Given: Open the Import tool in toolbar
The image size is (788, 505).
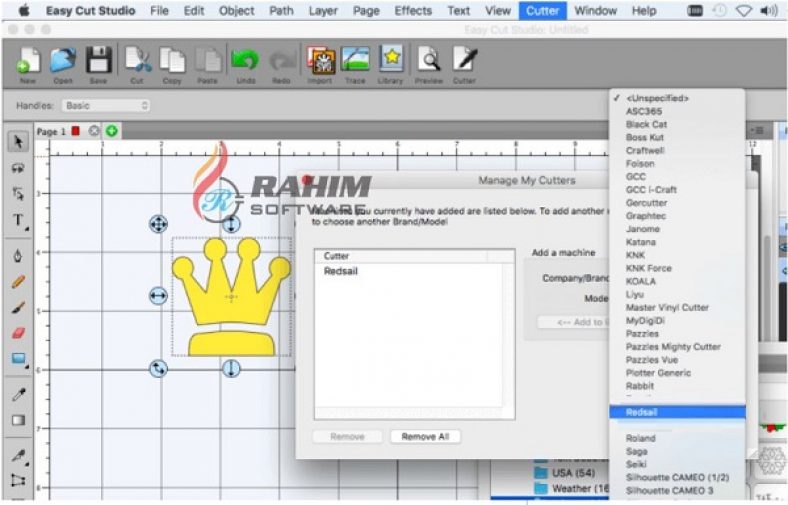Looking at the screenshot, I should click(320, 62).
